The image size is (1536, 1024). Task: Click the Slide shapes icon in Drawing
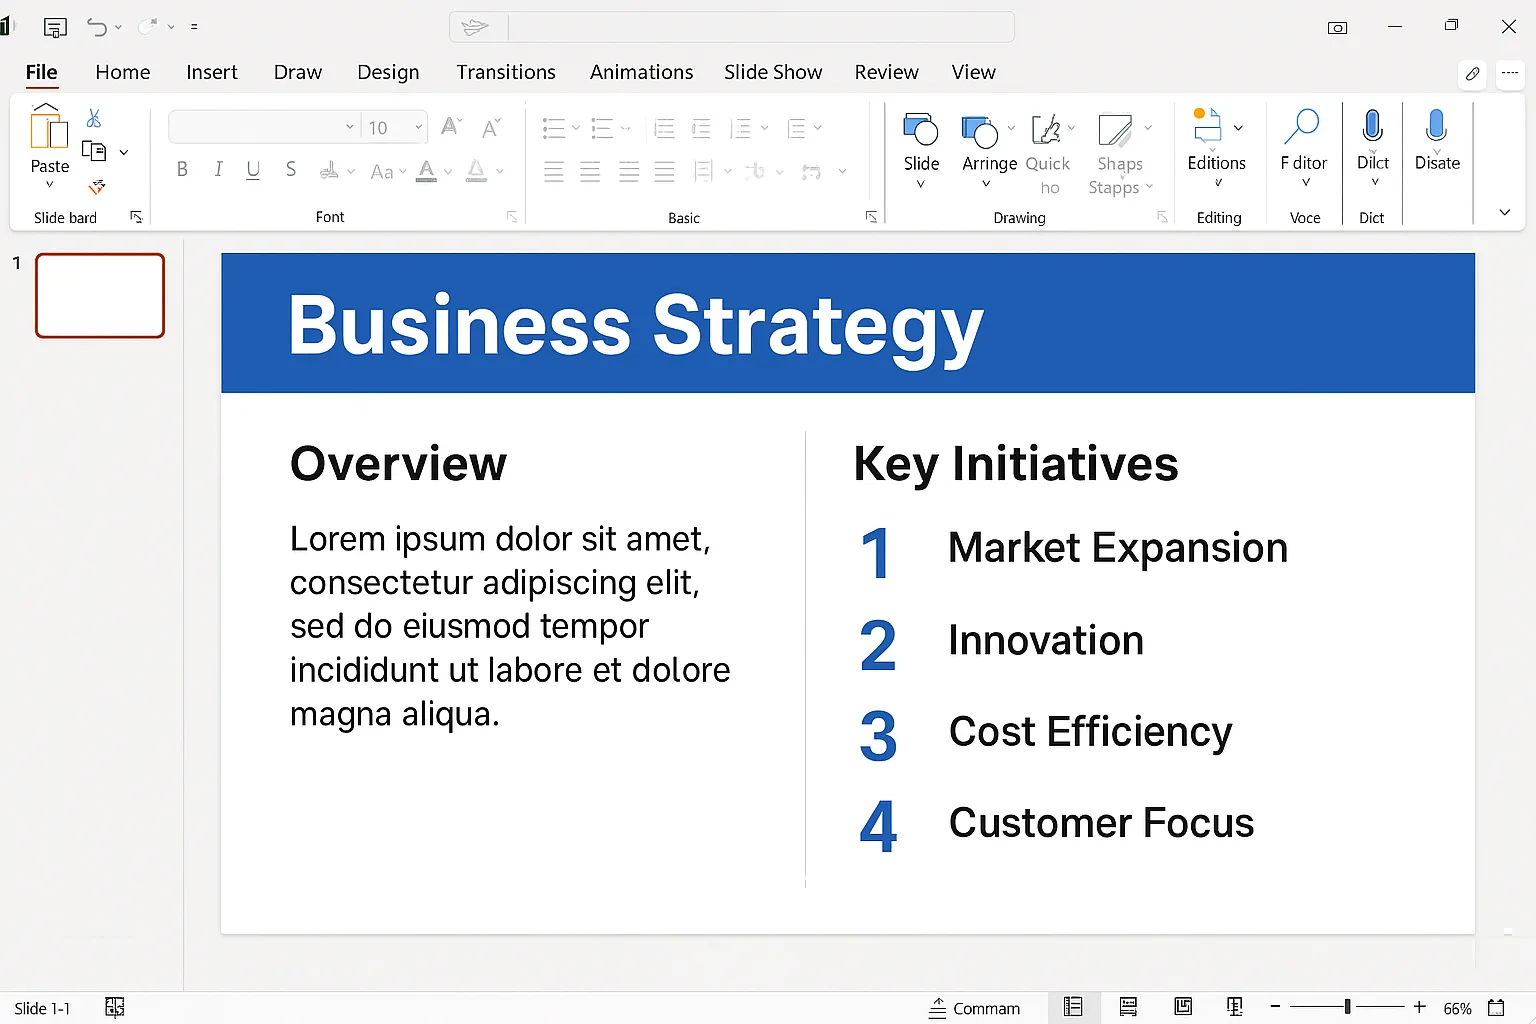tap(920, 130)
